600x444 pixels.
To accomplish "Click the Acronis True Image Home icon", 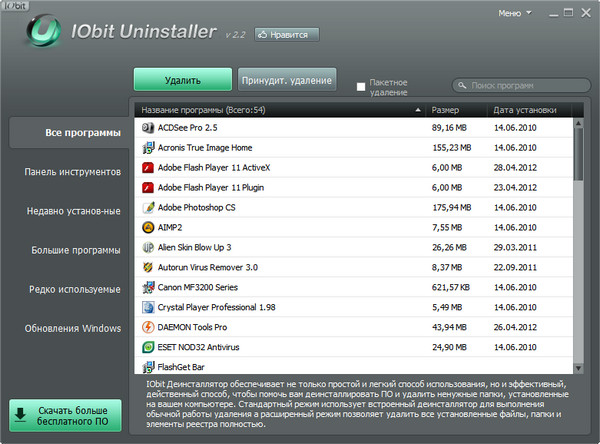I will 148,148.
